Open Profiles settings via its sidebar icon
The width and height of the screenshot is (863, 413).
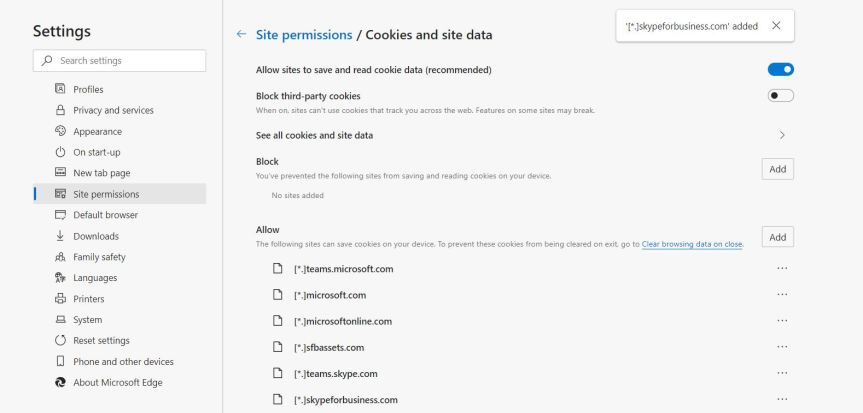pyautogui.click(x=60, y=89)
